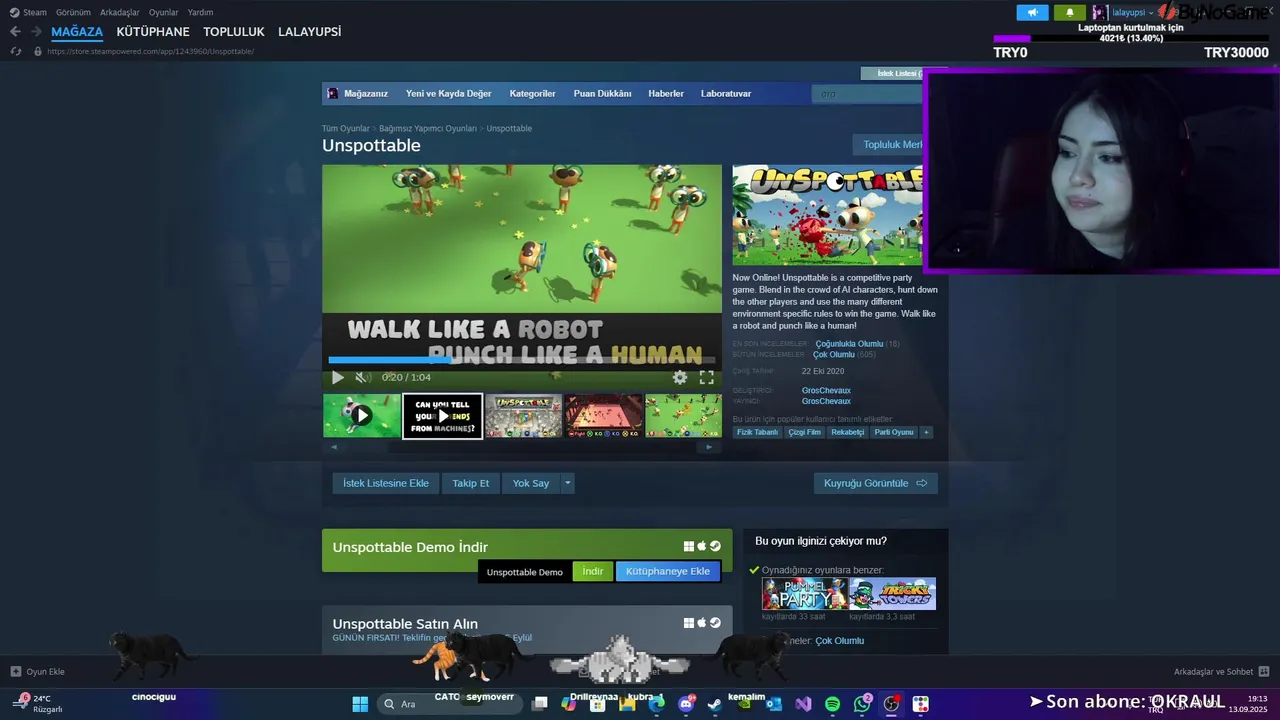
Task: Open the Pummel Party game thumbnail
Action: (x=804, y=594)
